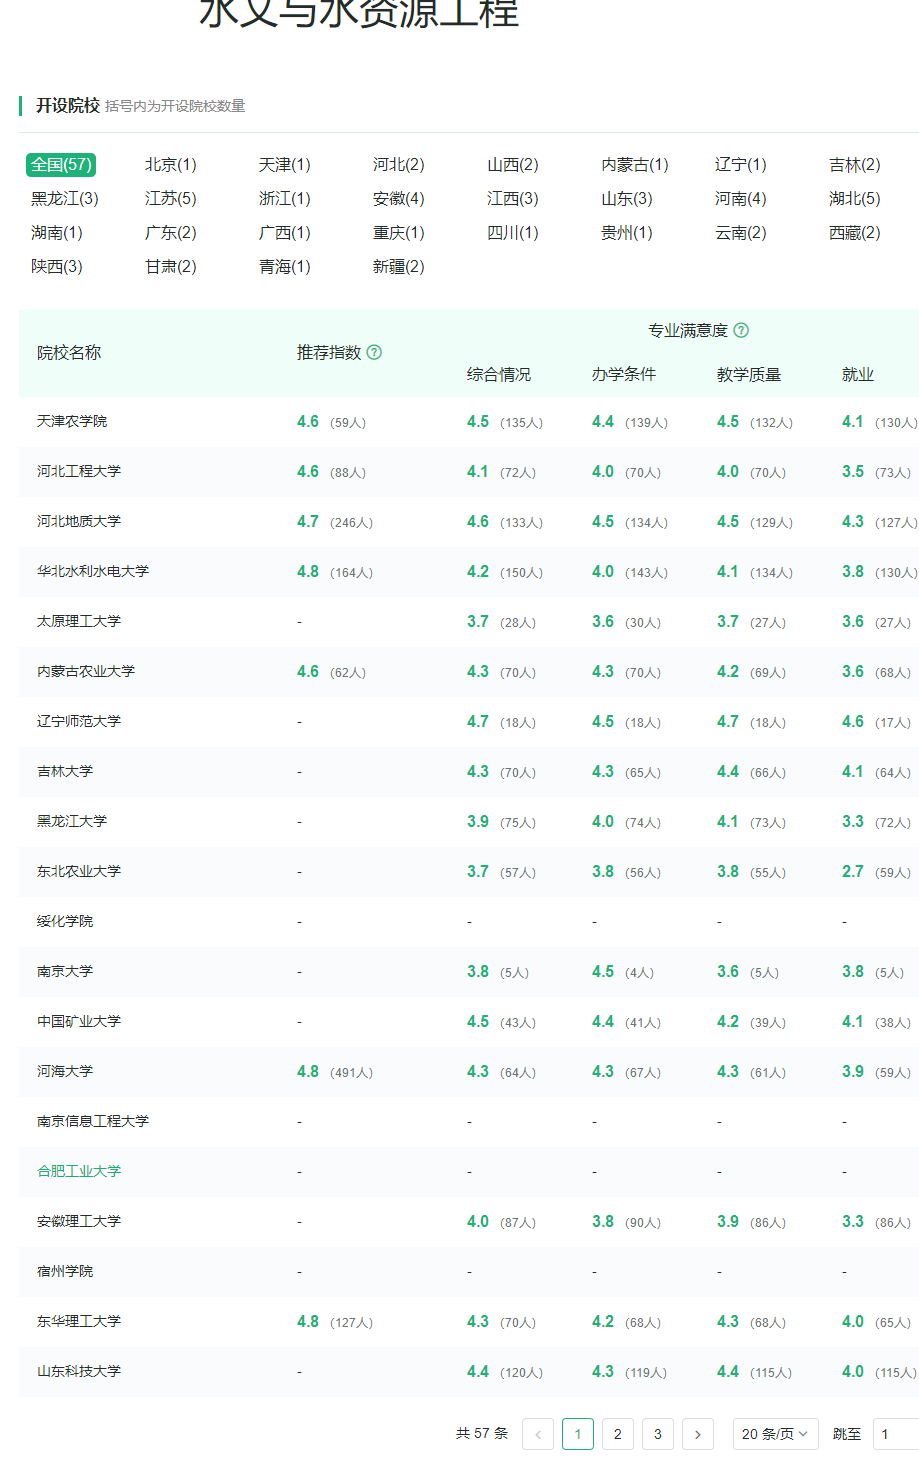Filter schools by 云南(2)
The height and width of the screenshot is (1471, 919).
point(741,232)
